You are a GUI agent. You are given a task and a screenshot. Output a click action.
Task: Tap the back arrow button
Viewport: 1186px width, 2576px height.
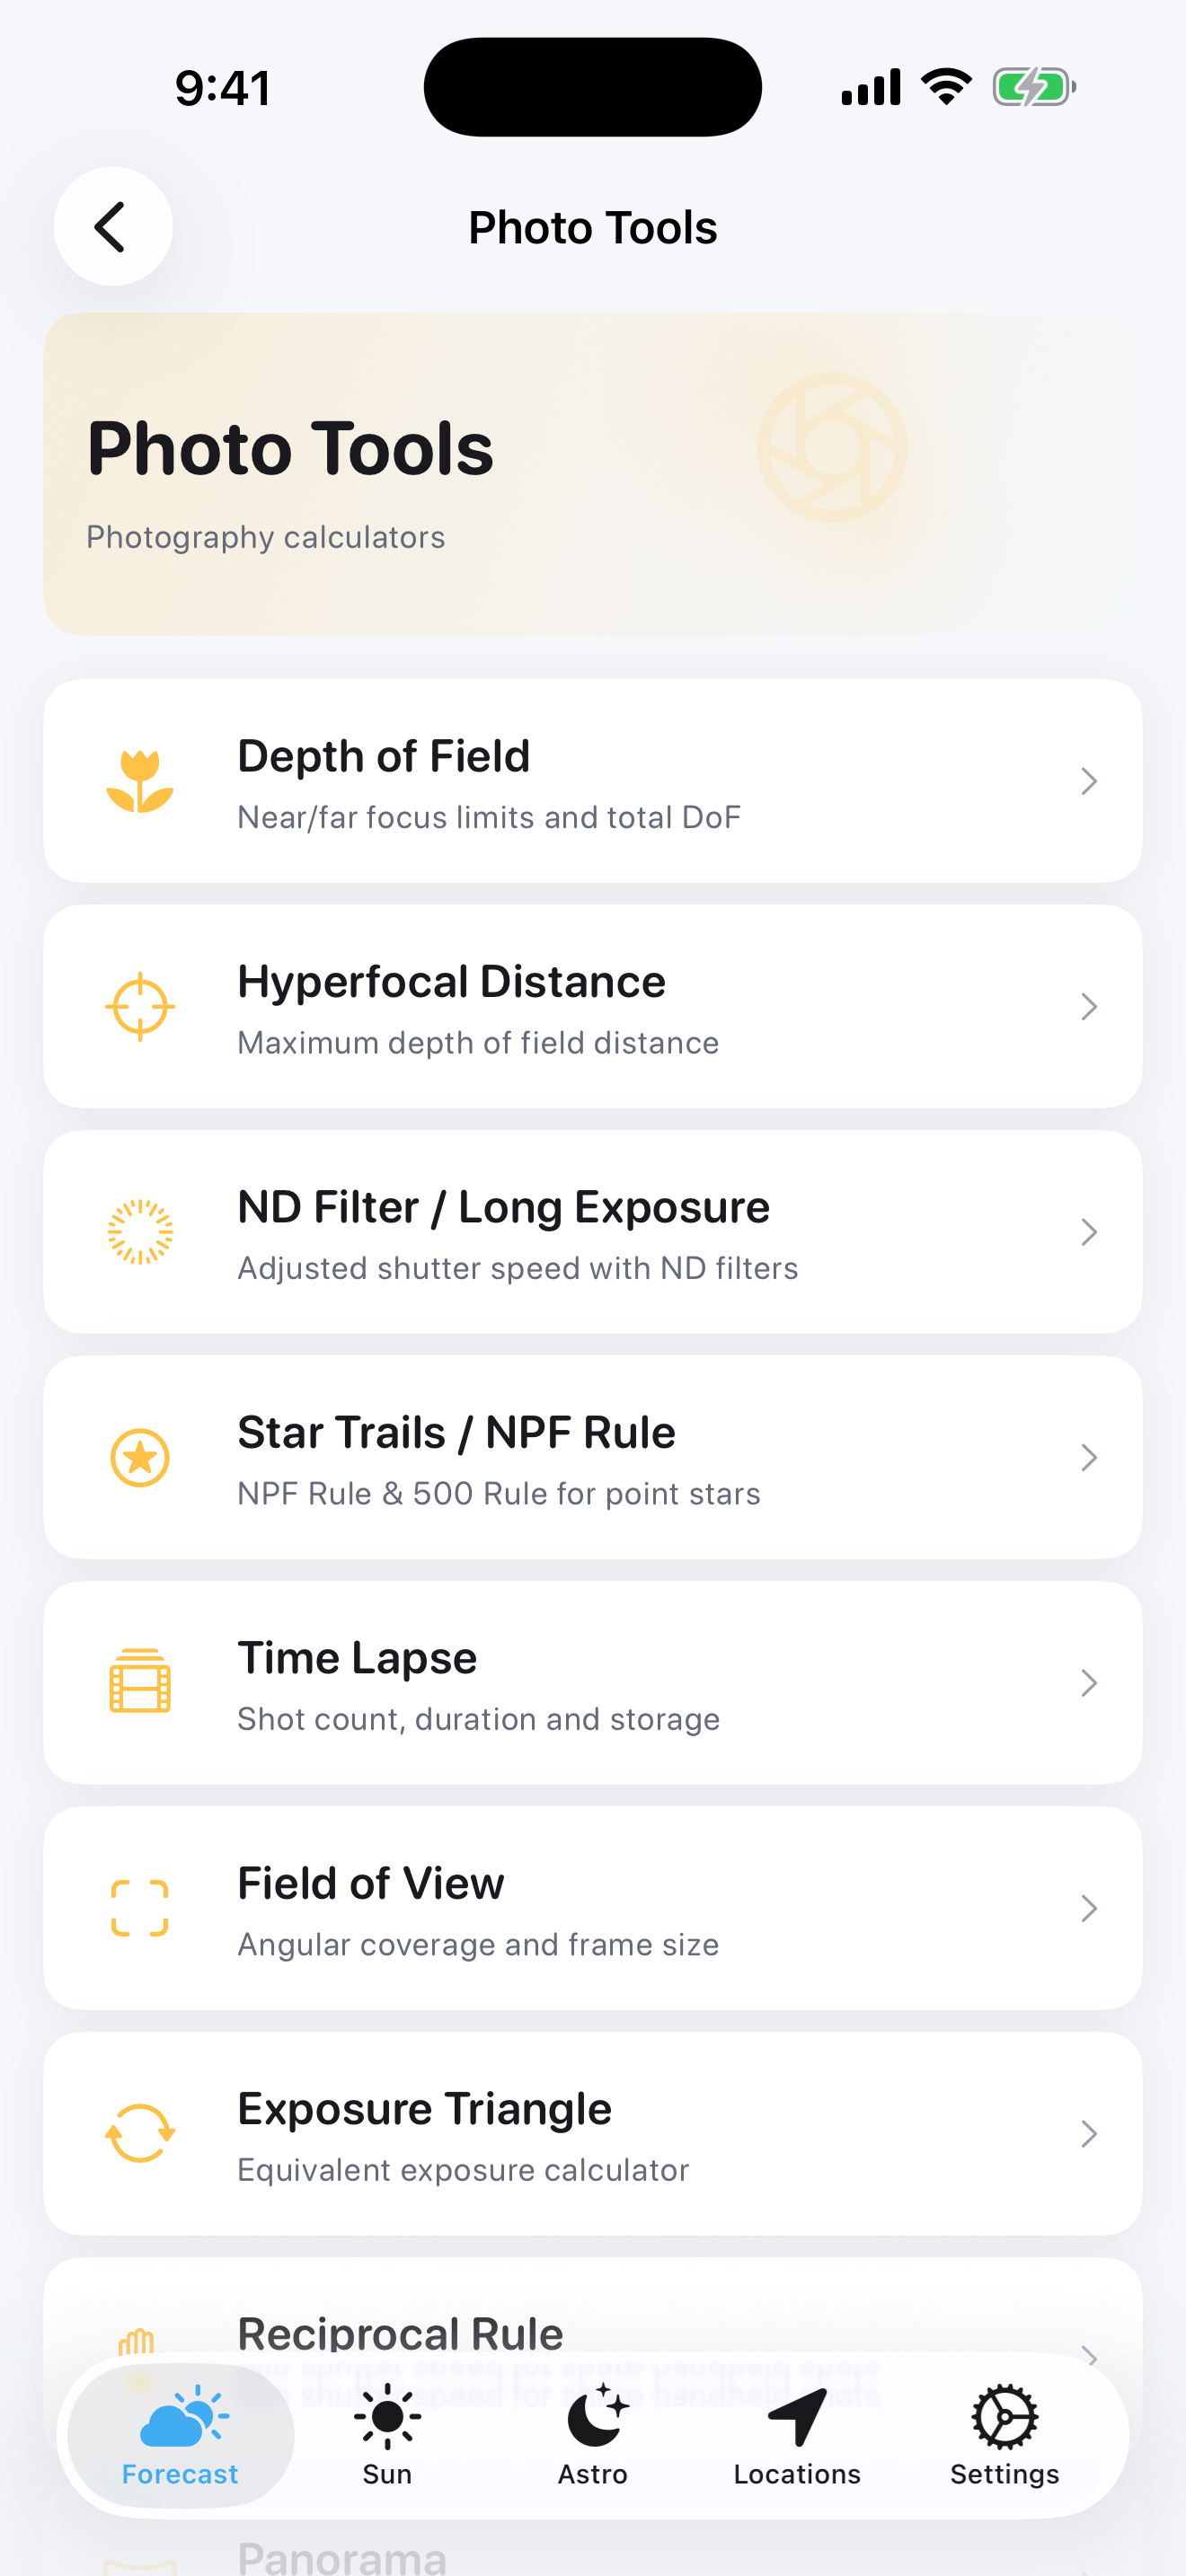pos(112,227)
